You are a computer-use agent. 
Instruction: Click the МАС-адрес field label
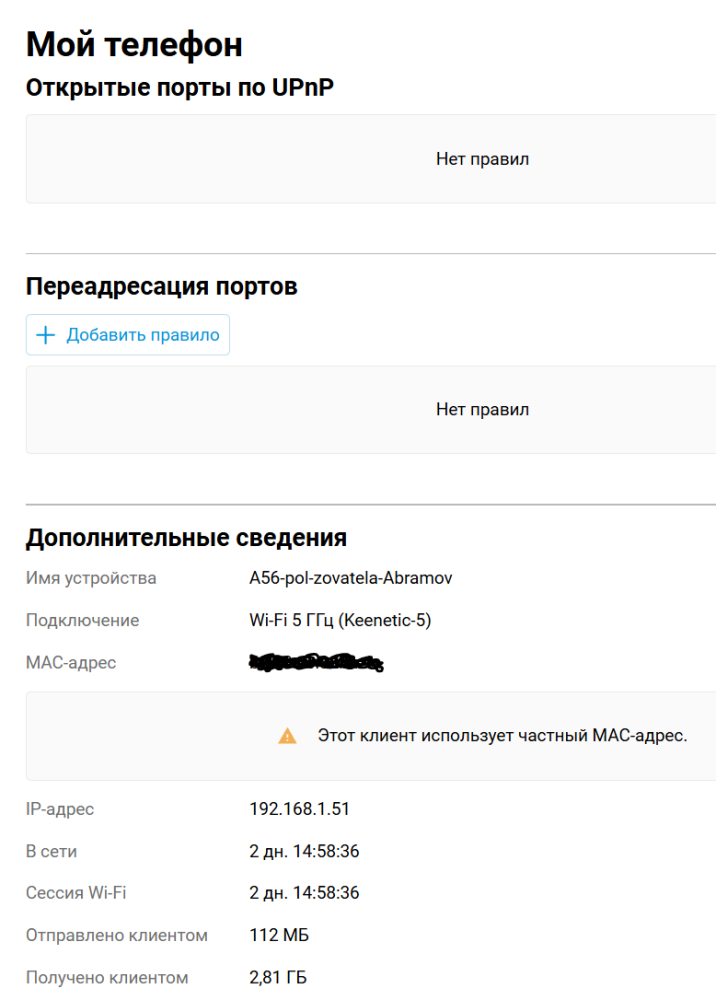coord(71,662)
